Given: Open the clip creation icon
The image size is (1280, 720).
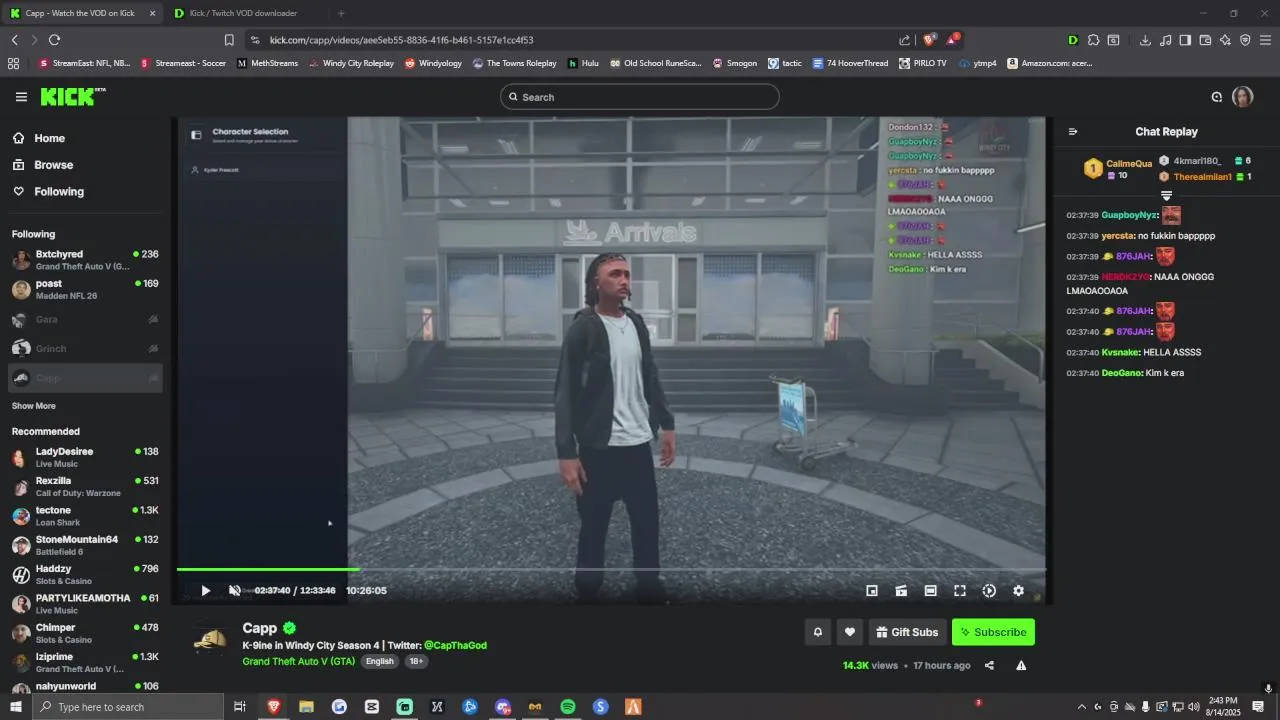Looking at the screenshot, I should coord(901,591).
